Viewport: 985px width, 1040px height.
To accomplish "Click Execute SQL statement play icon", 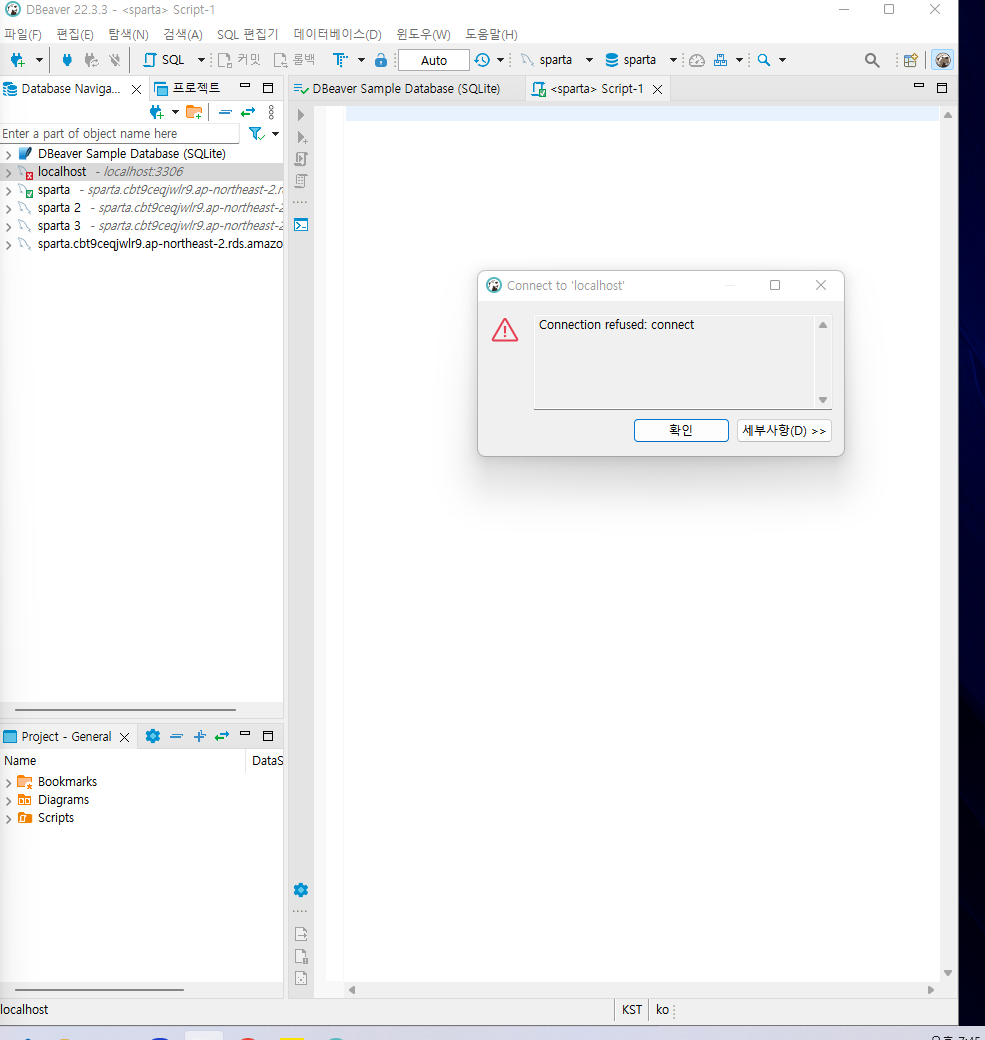I will click(x=300, y=115).
